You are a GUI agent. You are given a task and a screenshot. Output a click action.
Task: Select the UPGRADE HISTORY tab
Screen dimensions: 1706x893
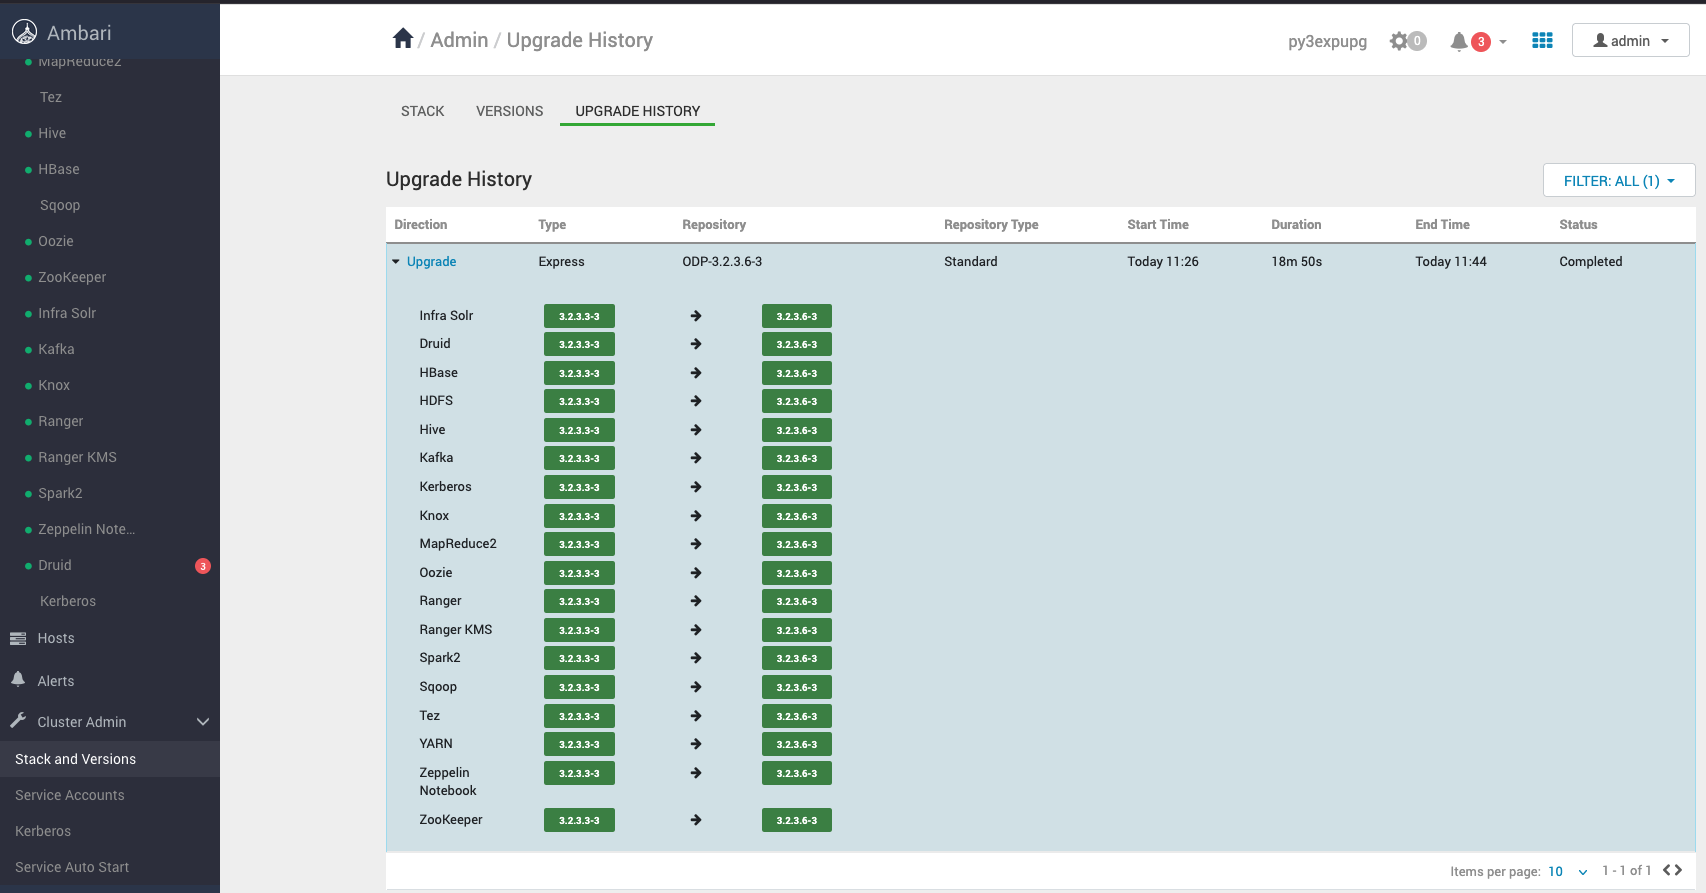point(638,111)
